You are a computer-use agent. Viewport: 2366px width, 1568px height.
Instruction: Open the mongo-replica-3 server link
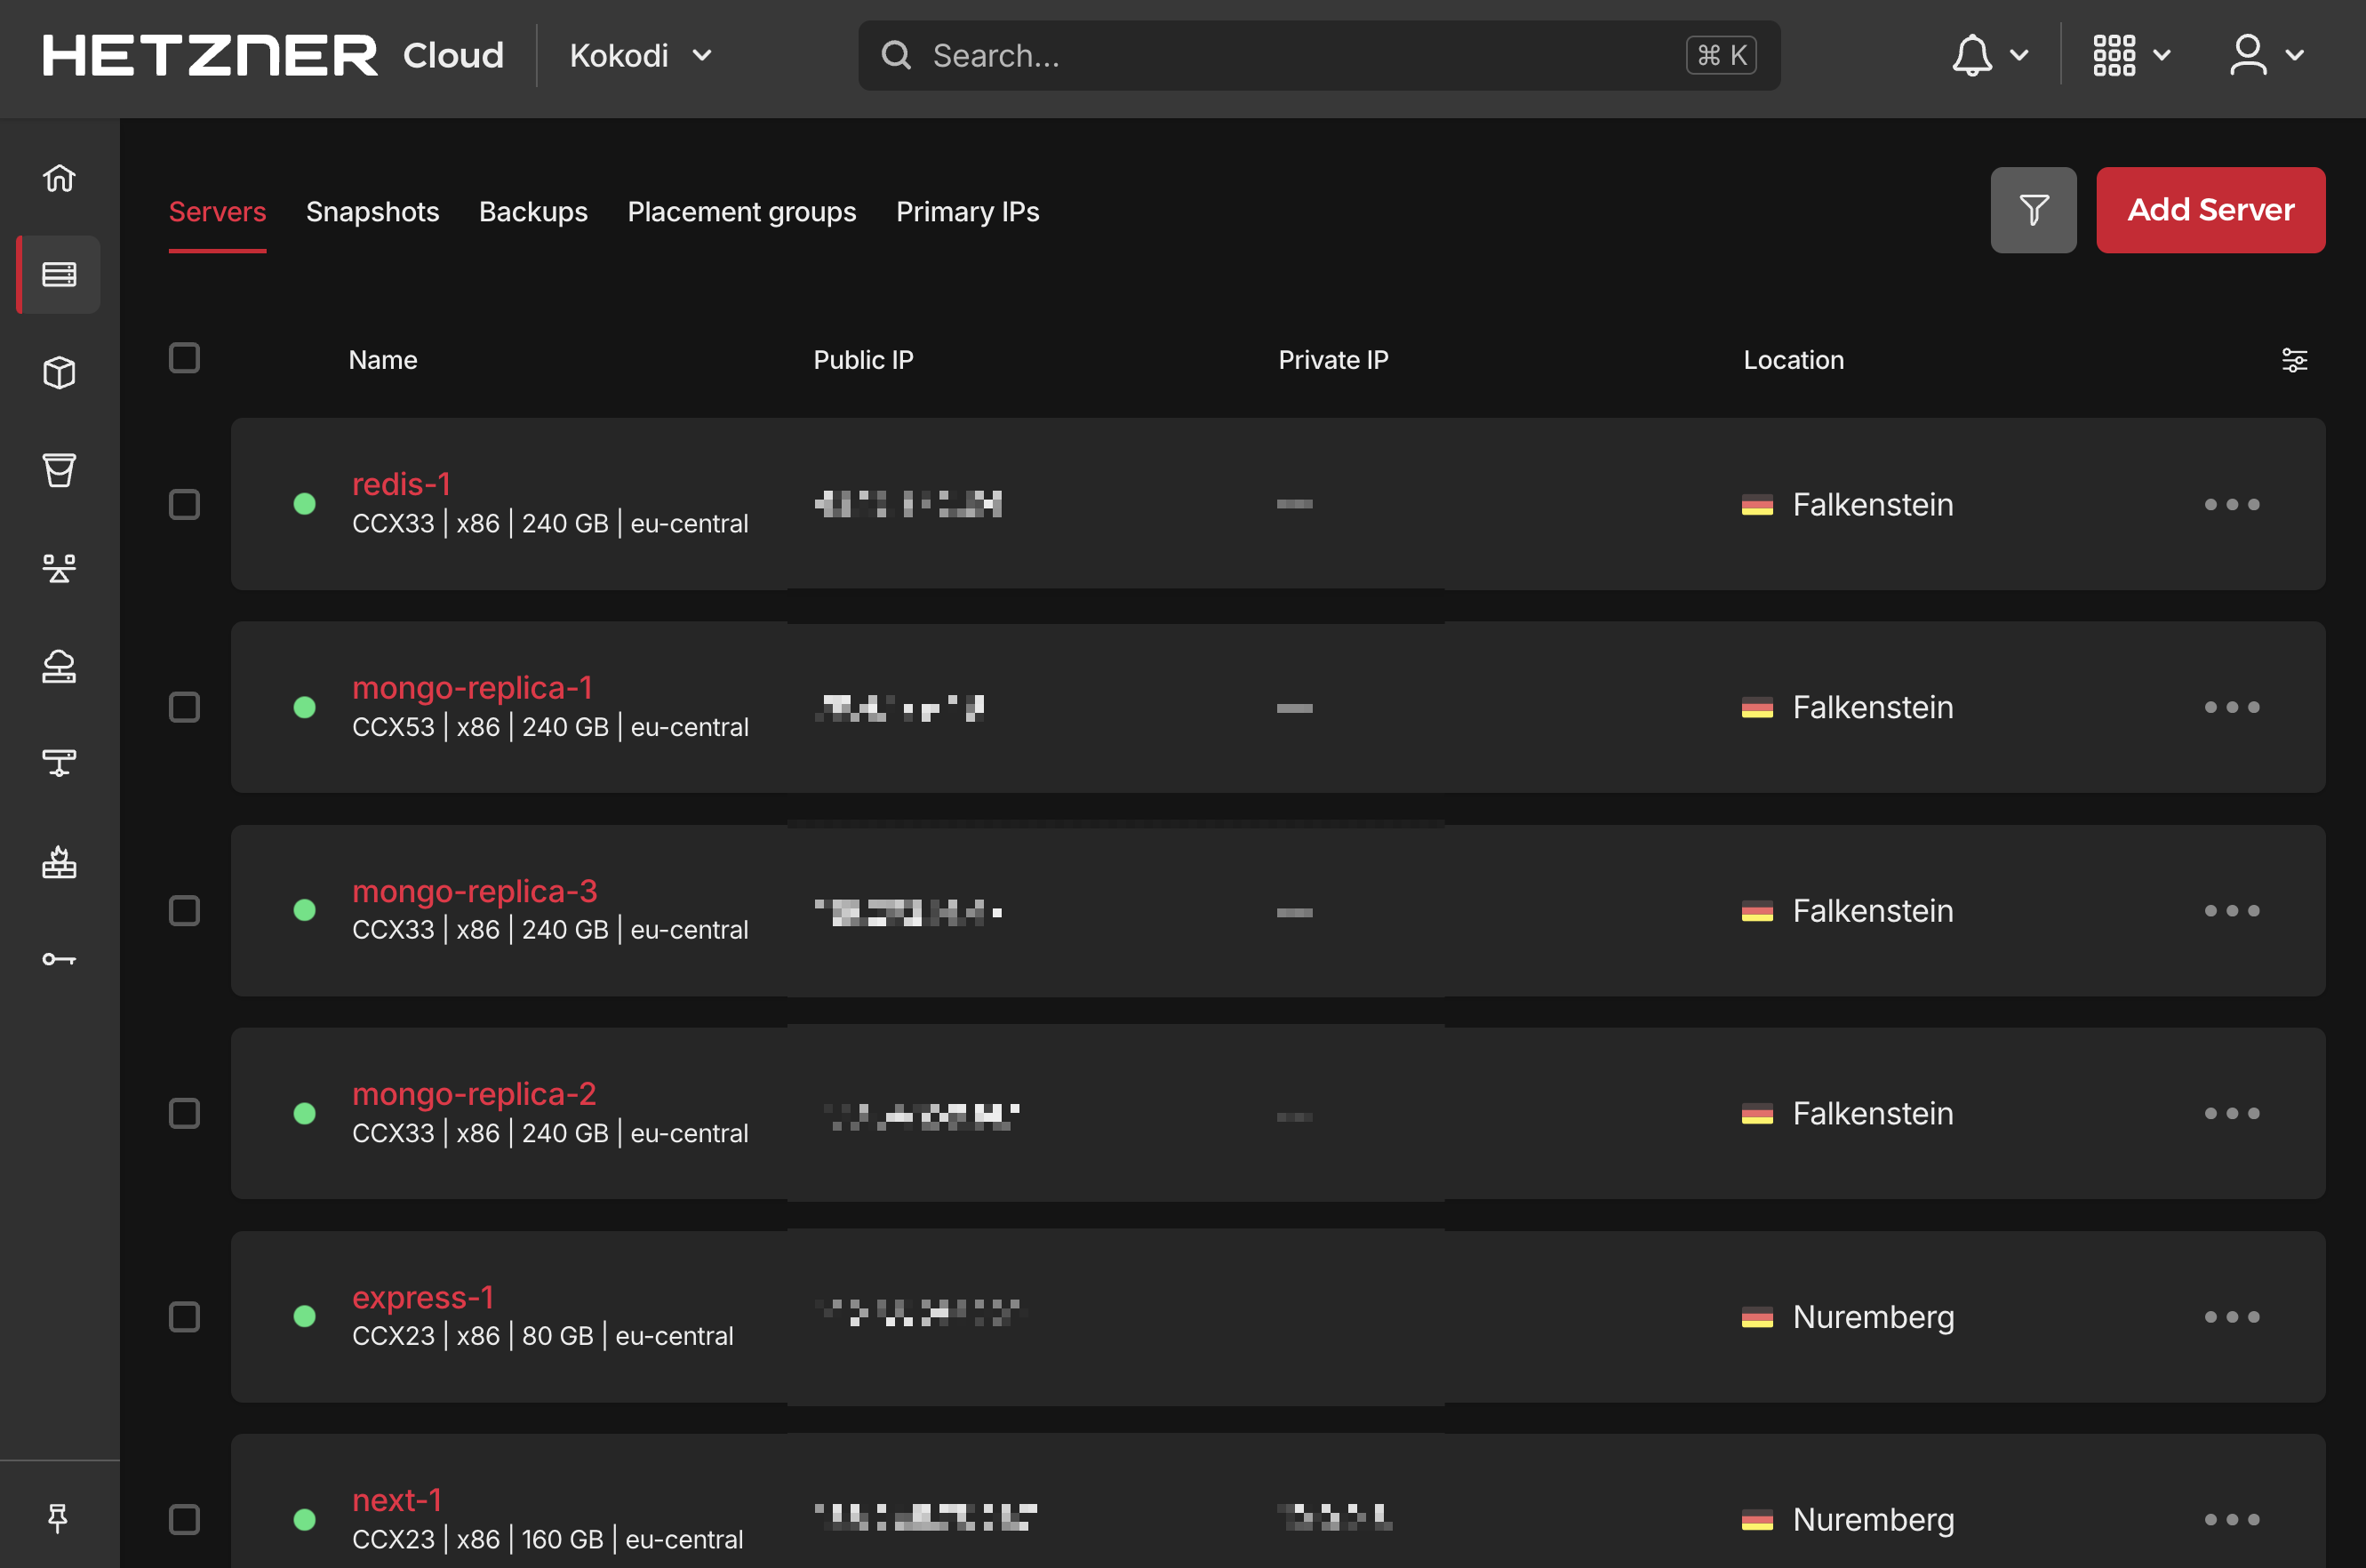[474, 891]
